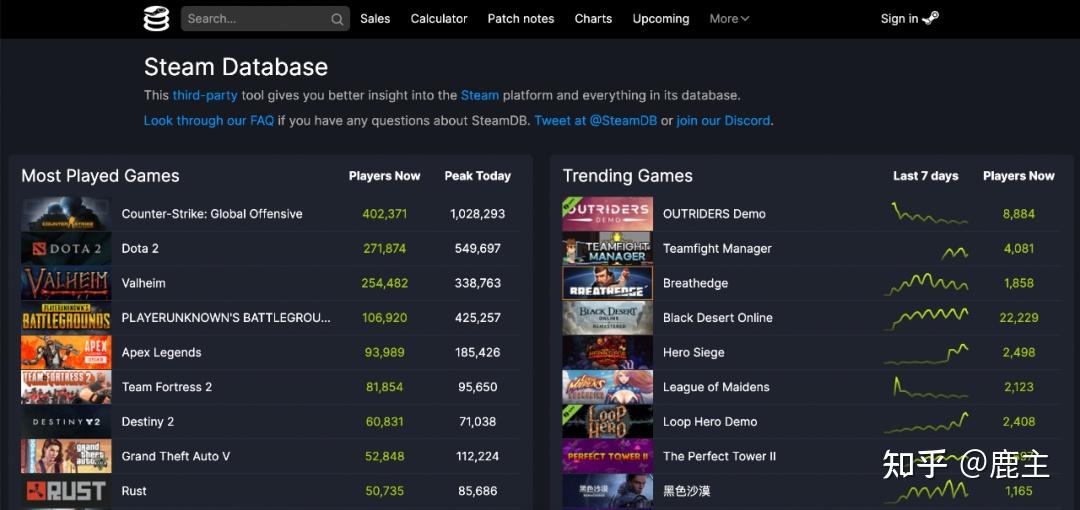This screenshot has width=1080, height=510.
Task: Click the Breathedge thumbnail
Action: tap(608, 283)
